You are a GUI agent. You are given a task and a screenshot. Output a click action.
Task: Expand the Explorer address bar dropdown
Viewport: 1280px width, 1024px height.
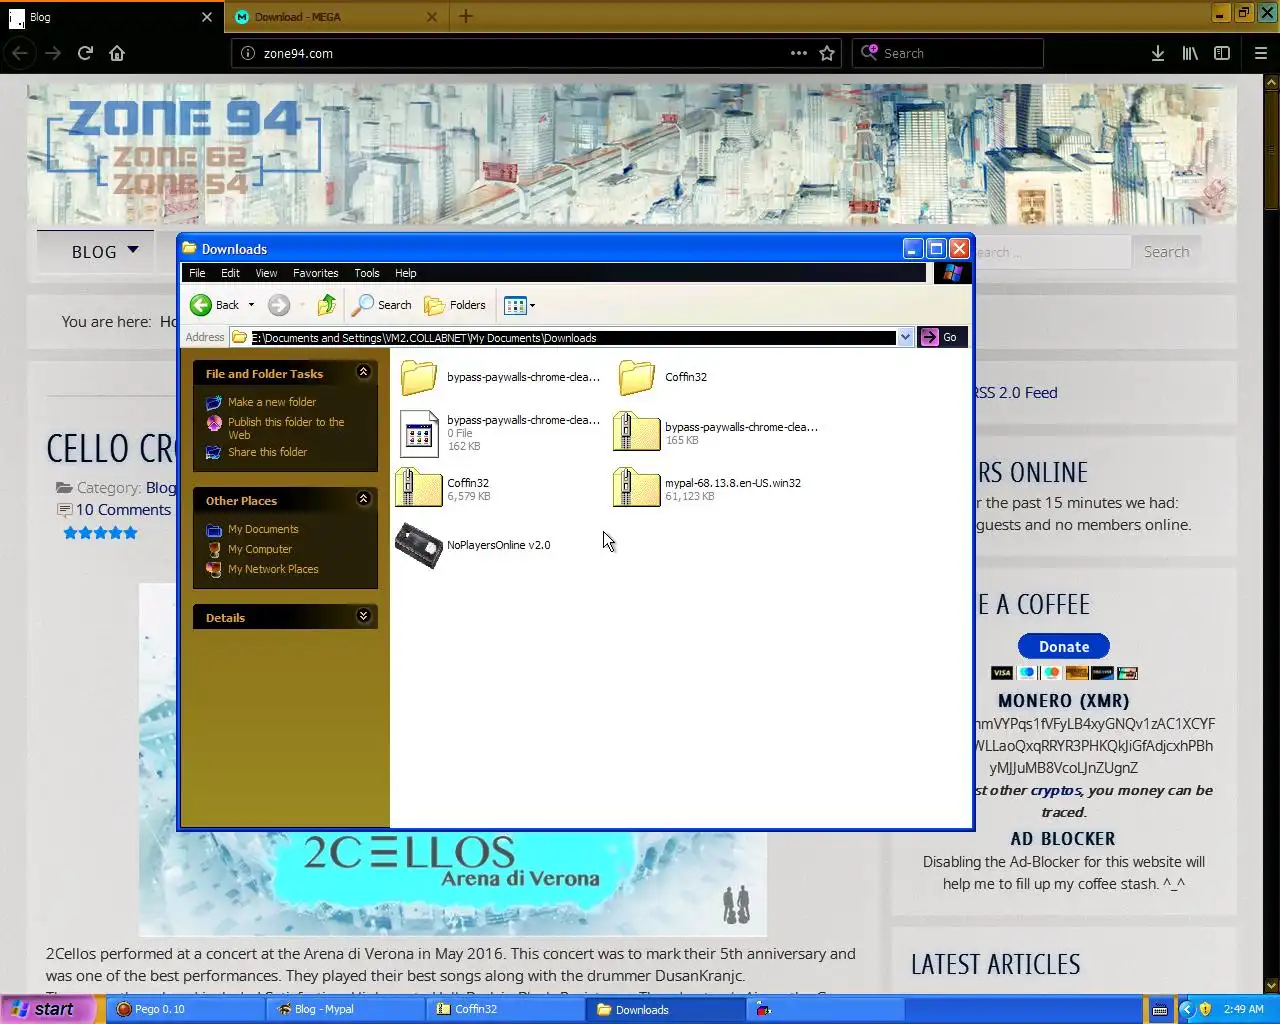pos(905,337)
